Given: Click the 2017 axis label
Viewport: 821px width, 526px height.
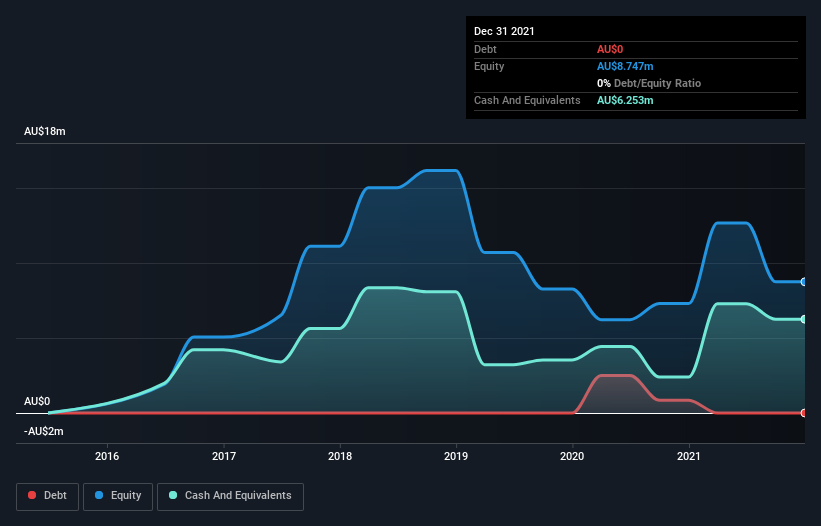Looking at the screenshot, I should (224, 456).
